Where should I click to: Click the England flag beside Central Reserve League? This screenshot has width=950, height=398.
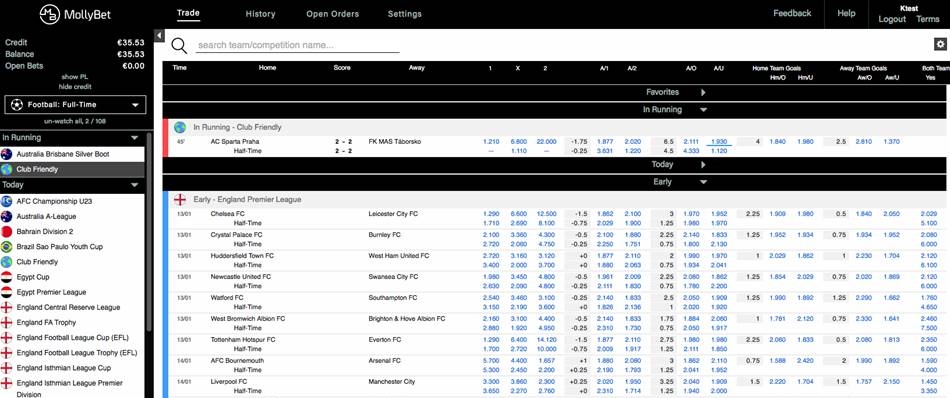click(x=7, y=307)
